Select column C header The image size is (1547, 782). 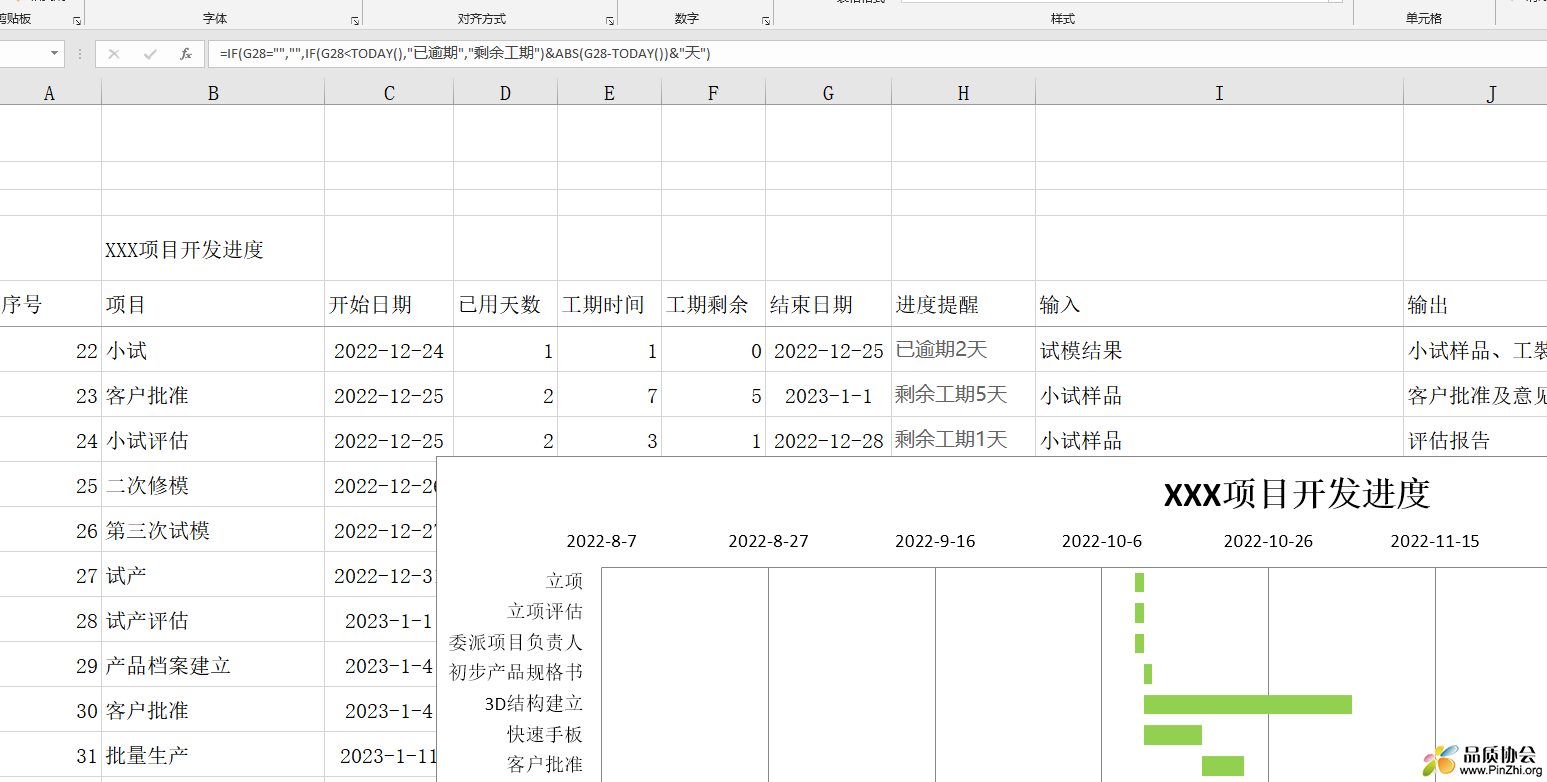(x=389, y=93)
